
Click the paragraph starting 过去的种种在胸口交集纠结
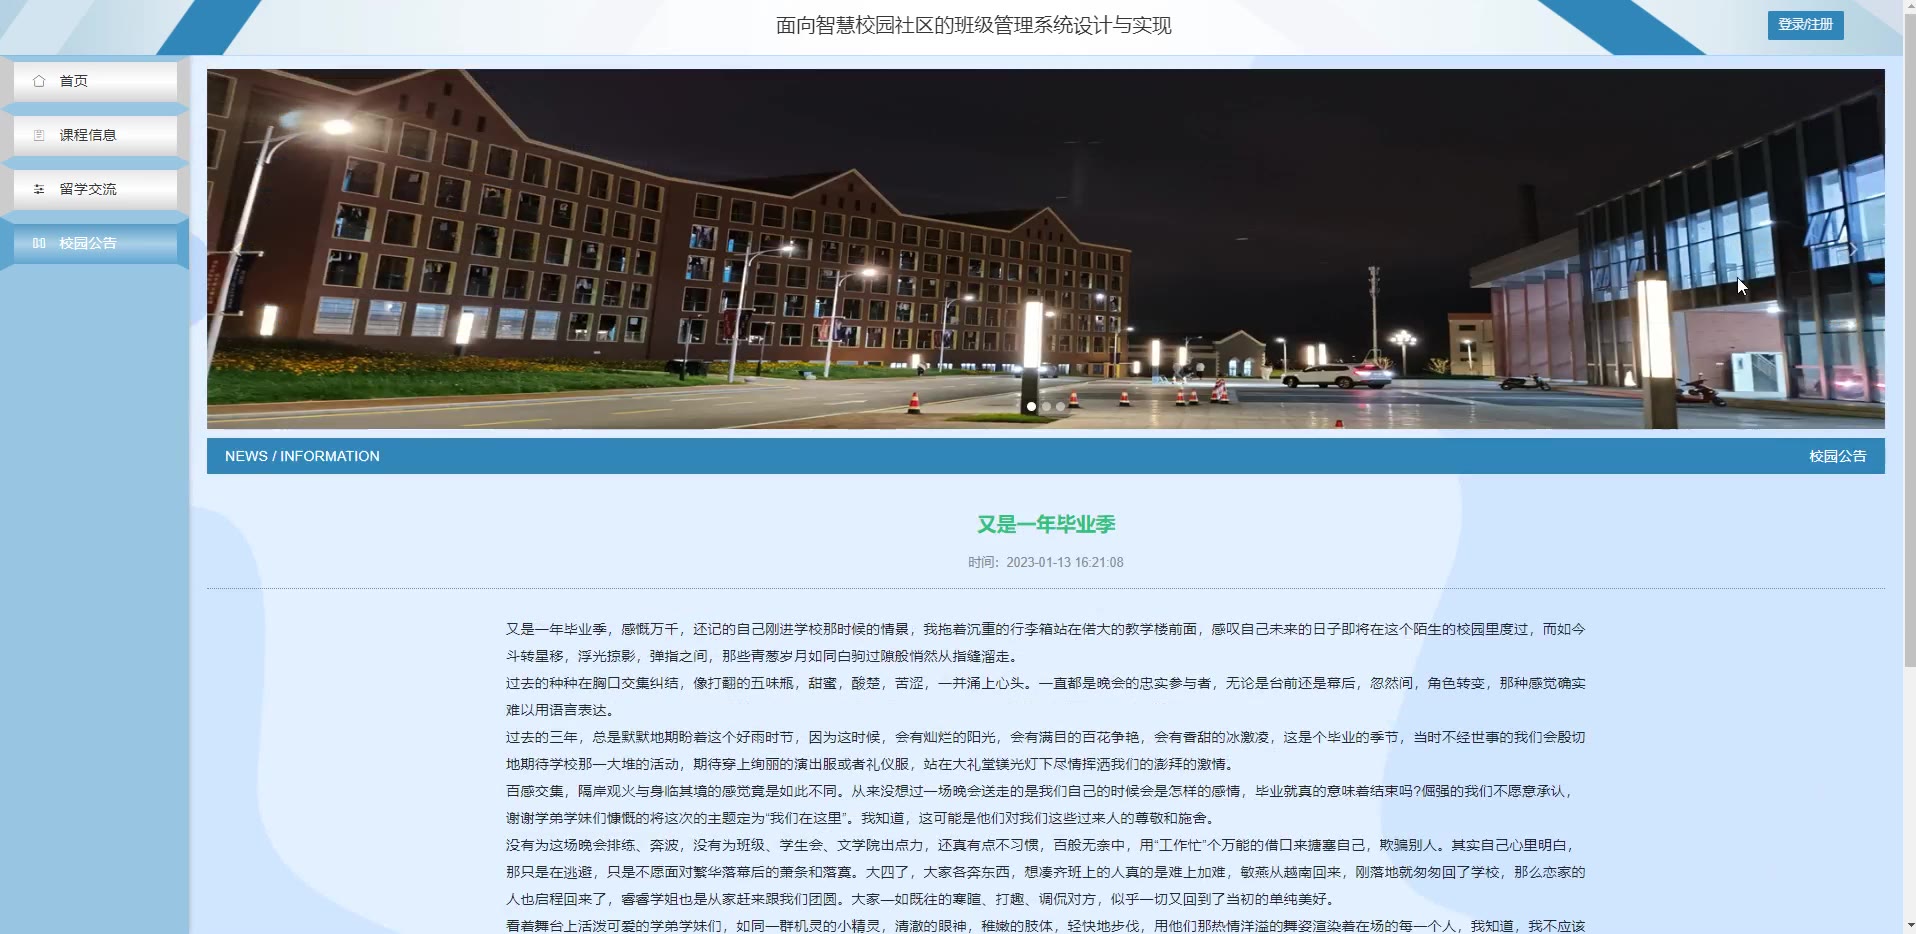(1045, 697)
